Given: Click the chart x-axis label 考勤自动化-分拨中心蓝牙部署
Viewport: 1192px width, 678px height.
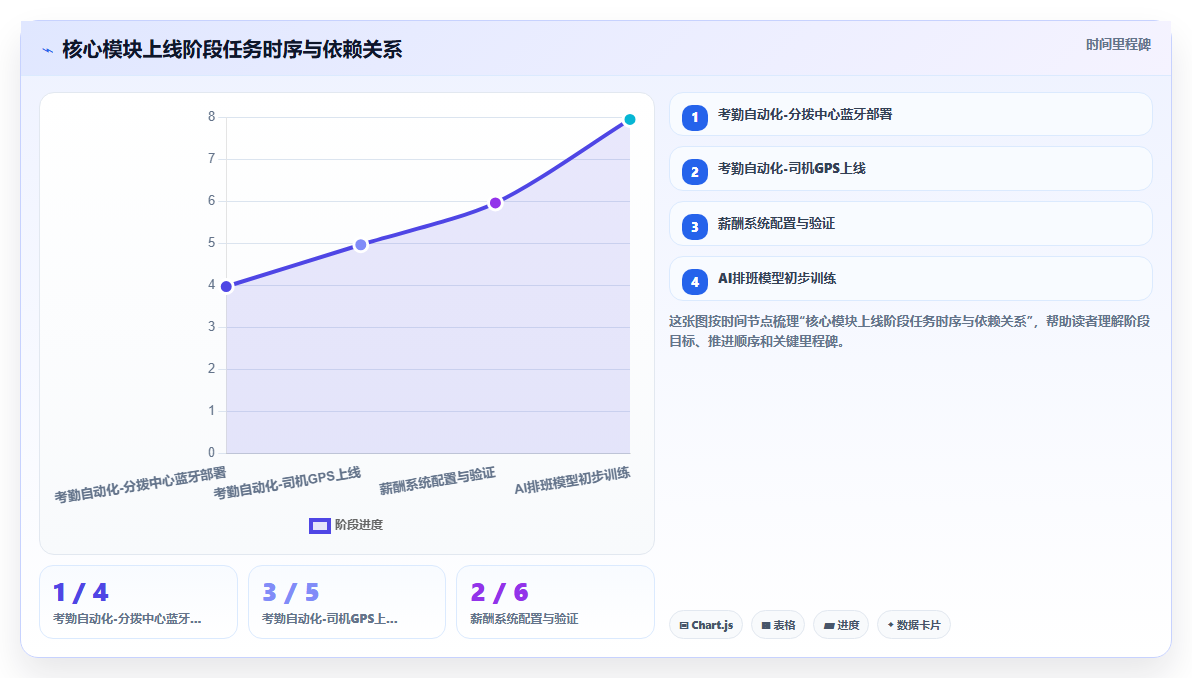Looking at the screenshot, I should (x=140, y=485).
